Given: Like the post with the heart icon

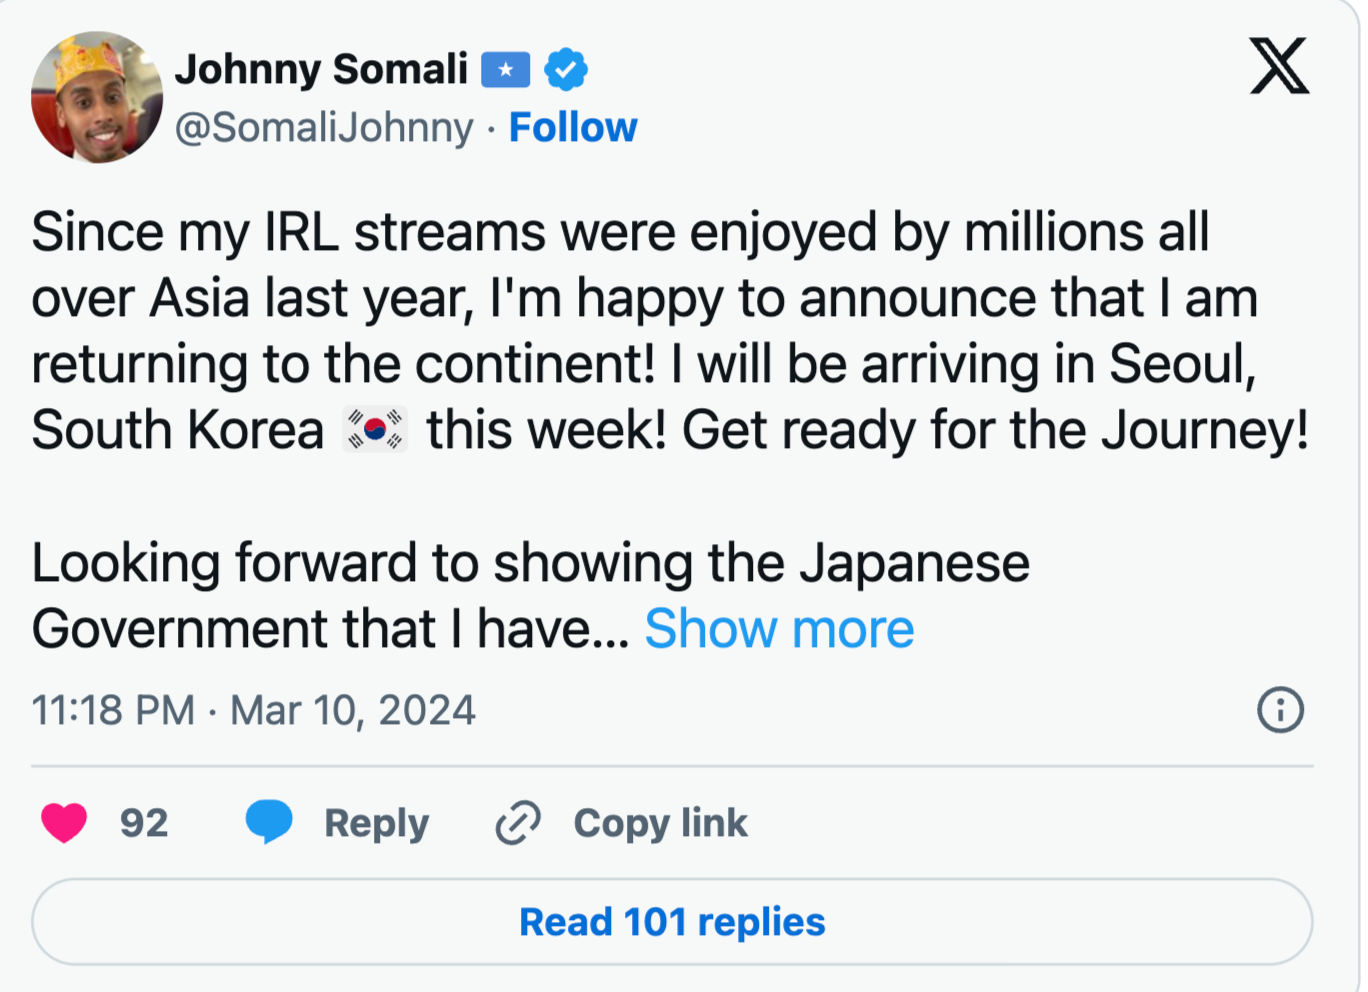Looking at the screenshot, I should point(64,823).
